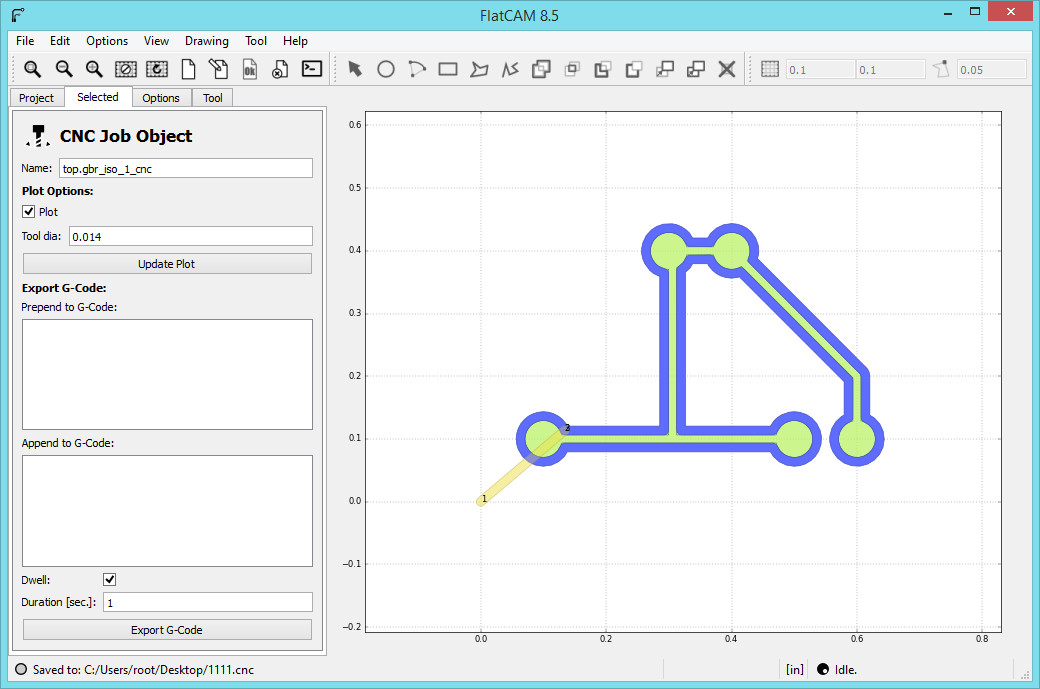Click the Name field with top.gbr_iso_1_cnc
This screenshot has height=689, width=1040.
click(186, 168)
